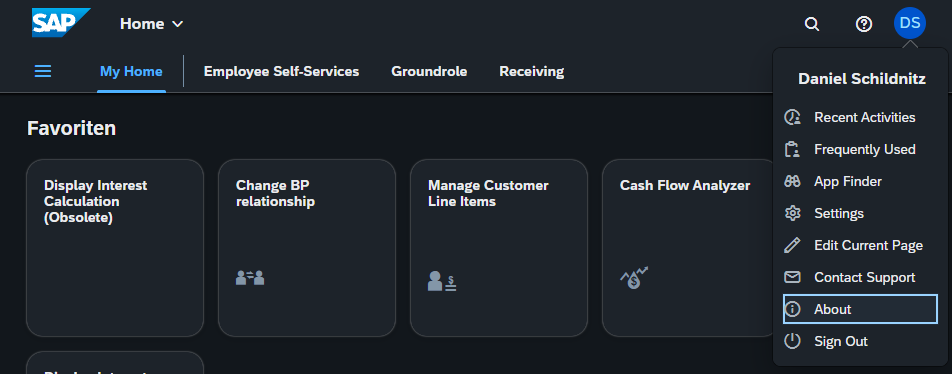Open the hamburger navigation menu icon

point(42,72)
